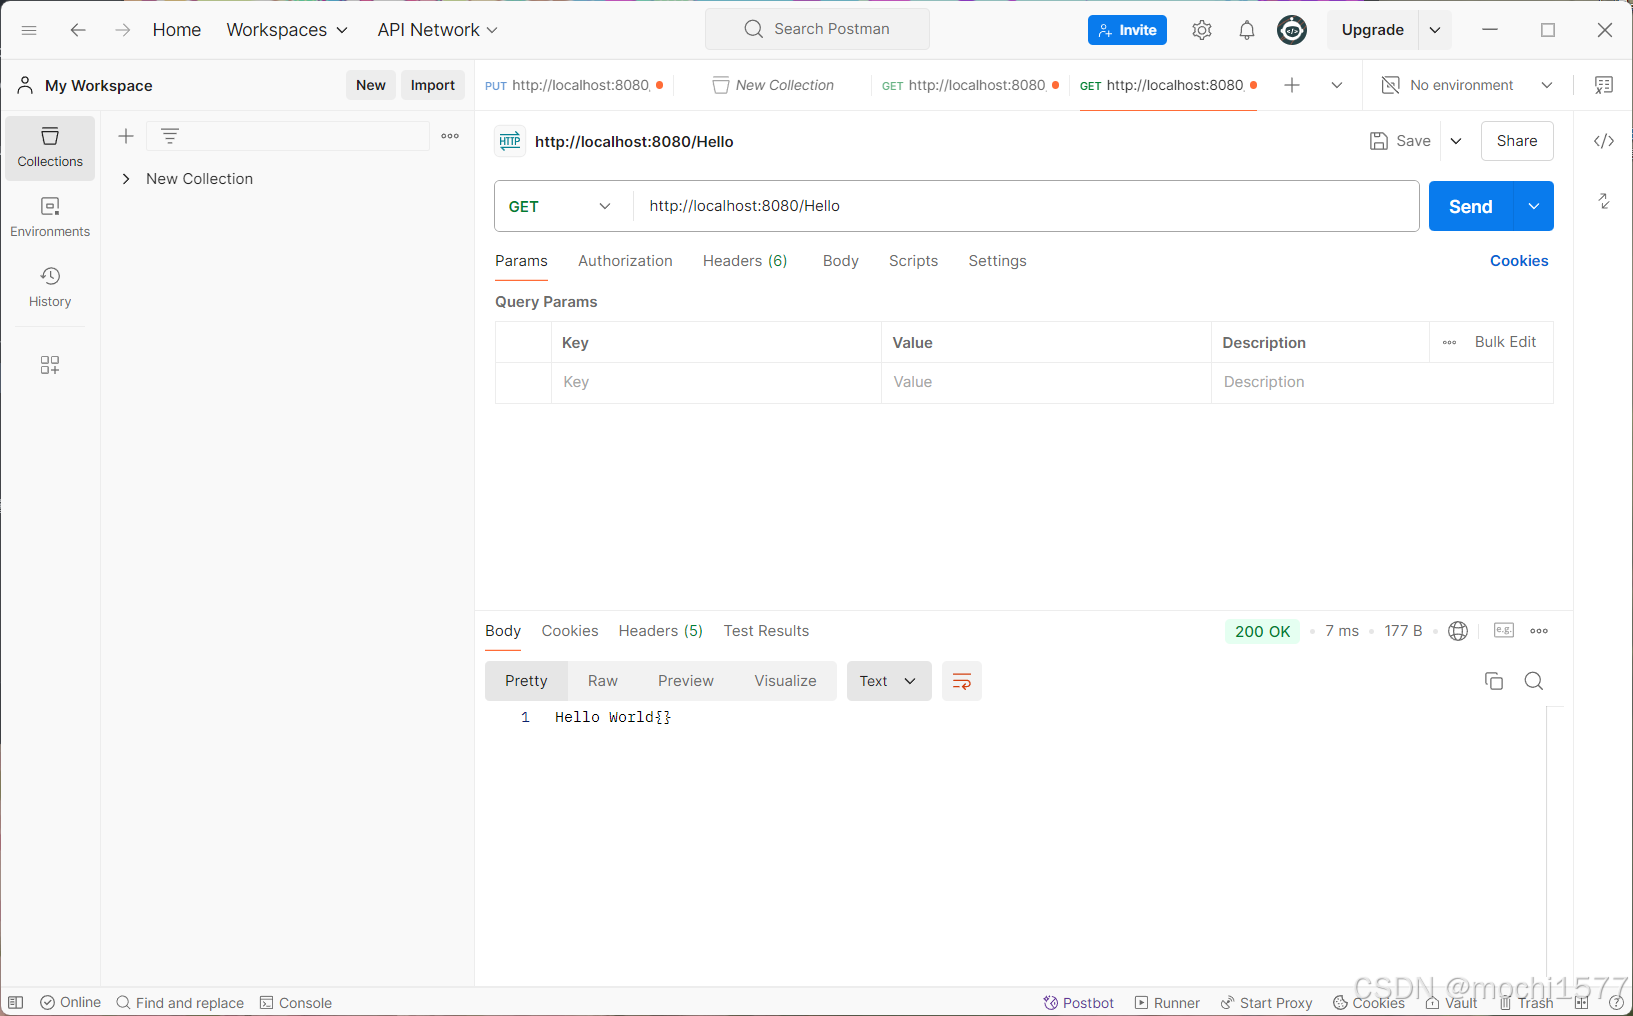Switch to response Headers (5) tab
Image resolution: width=1633 pixels, height=1016 pixels.
coord(660,631)
